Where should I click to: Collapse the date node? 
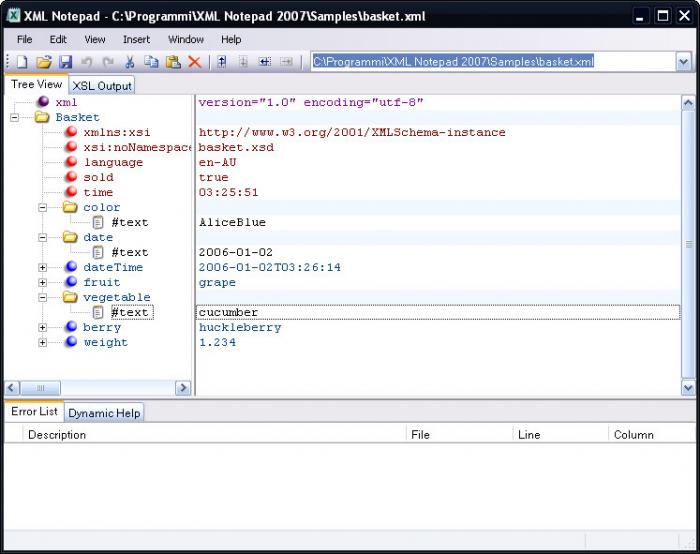(42, 237)
